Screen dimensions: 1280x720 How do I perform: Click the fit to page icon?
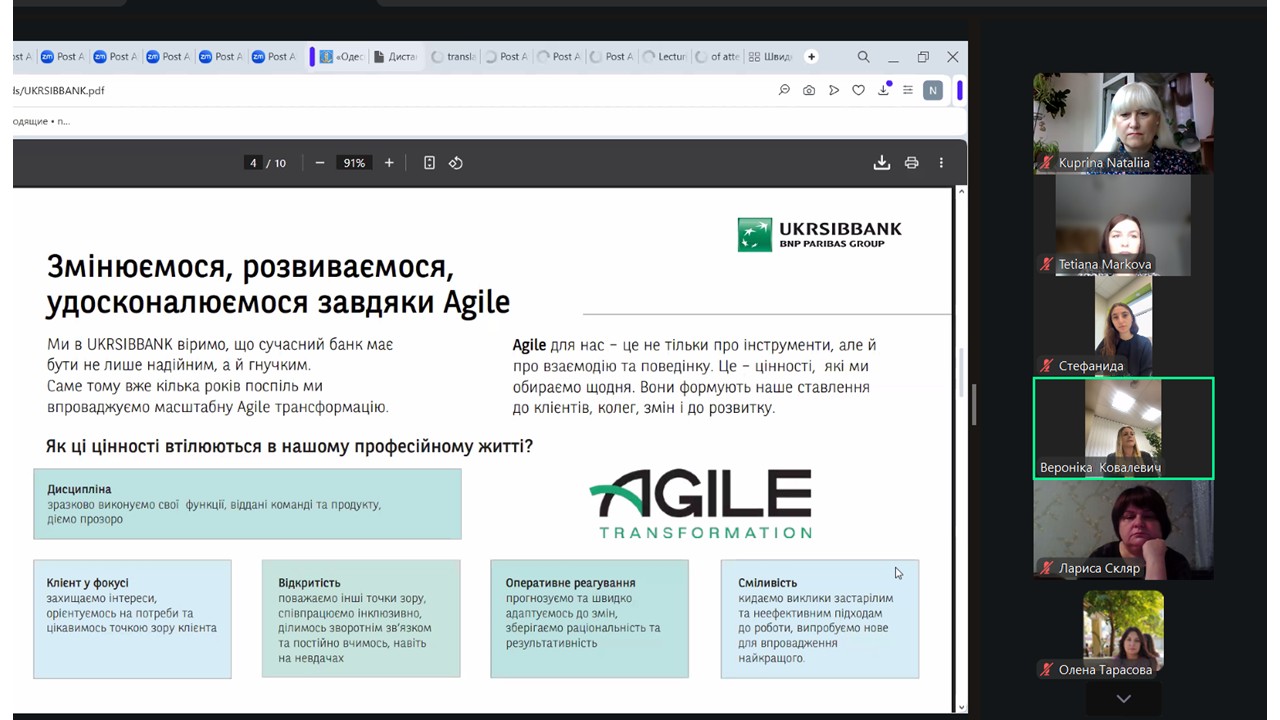(x=429, y=163)
